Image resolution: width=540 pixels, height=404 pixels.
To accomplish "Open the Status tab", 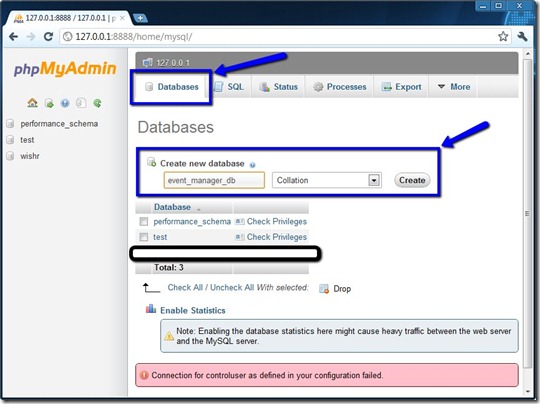I will click(x=279, y=87).
